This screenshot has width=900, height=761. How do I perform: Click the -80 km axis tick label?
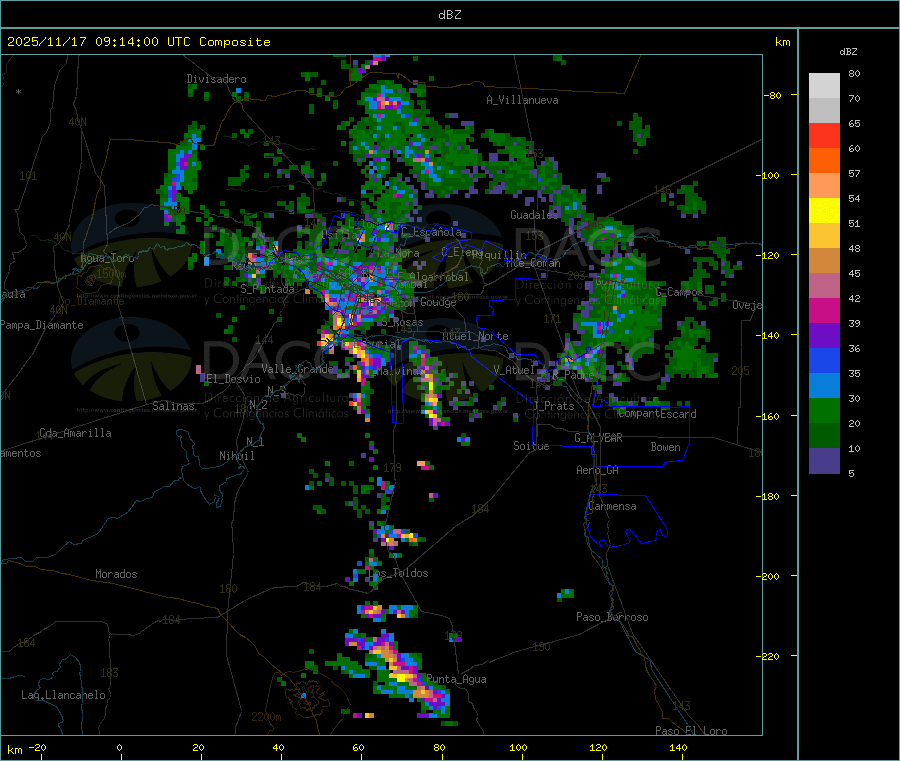772,95
